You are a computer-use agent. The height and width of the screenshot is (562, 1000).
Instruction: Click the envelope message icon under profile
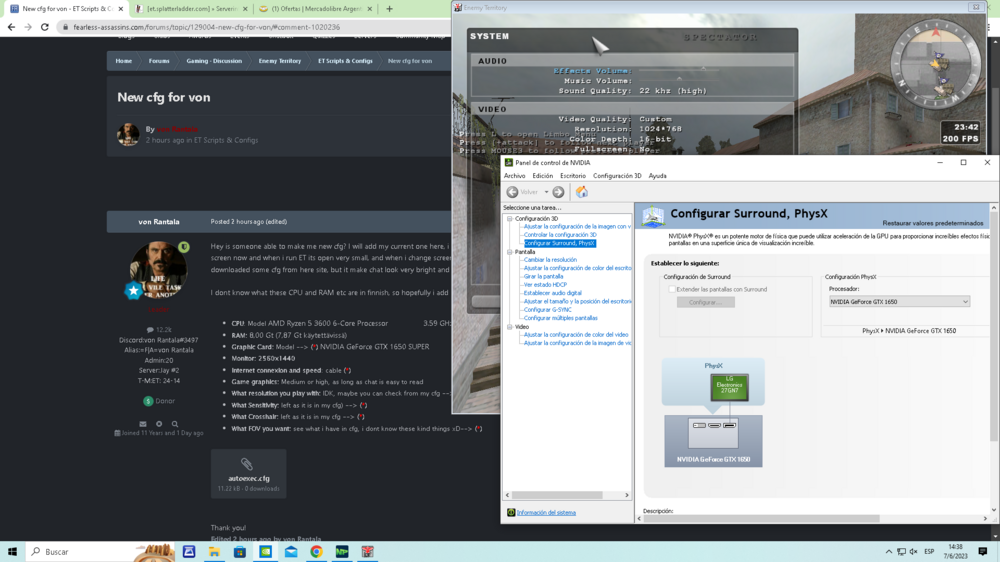143,424
